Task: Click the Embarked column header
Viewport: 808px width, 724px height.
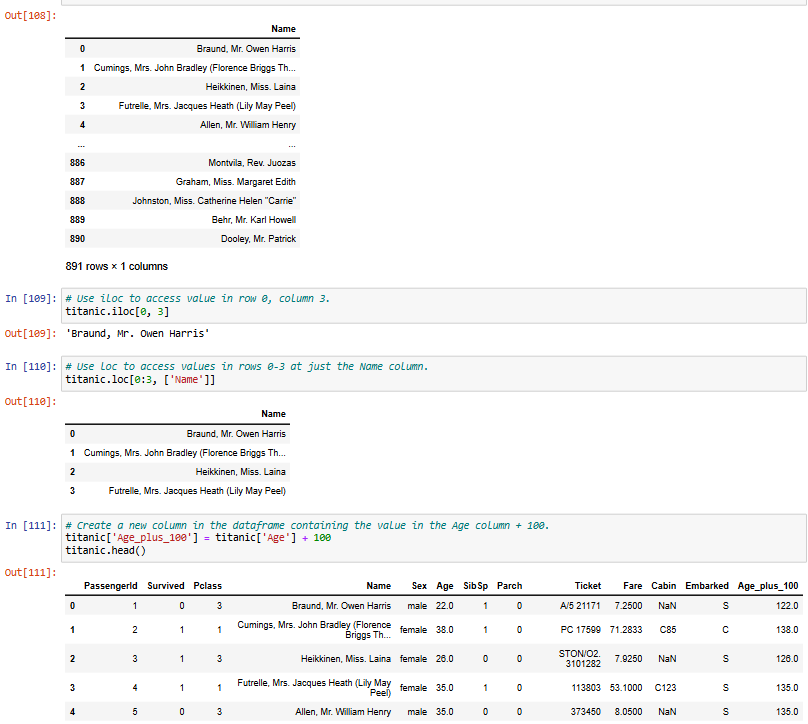Action: coord(706,586)
